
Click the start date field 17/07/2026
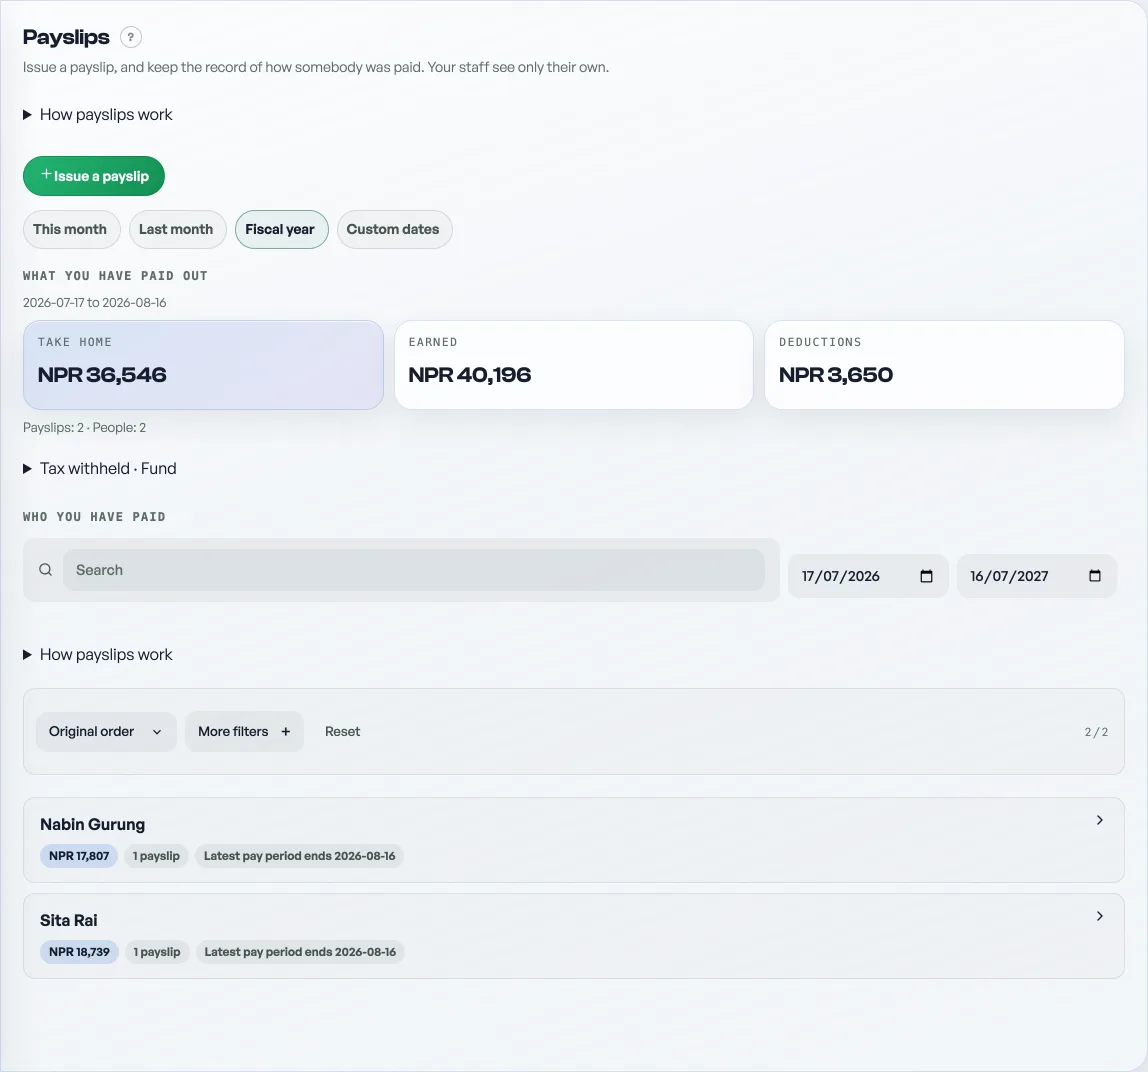(868, 576)
